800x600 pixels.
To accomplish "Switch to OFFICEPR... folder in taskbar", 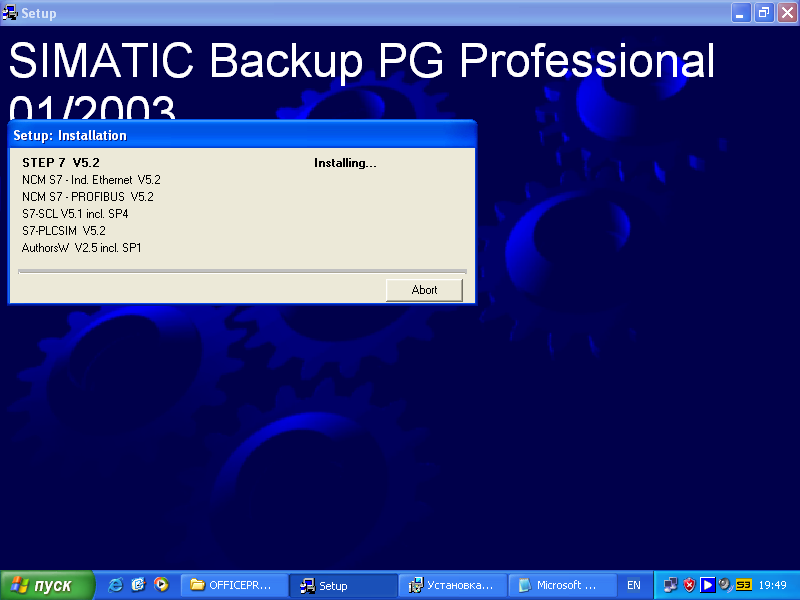I will pyautogui.click(x=234, y=585).
